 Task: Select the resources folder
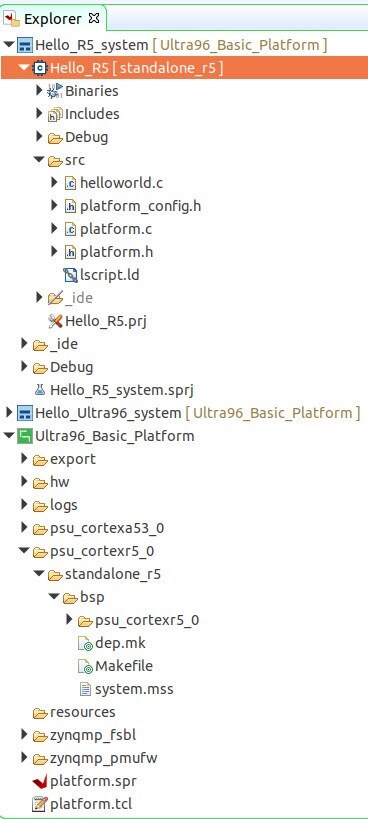point(74,712)
